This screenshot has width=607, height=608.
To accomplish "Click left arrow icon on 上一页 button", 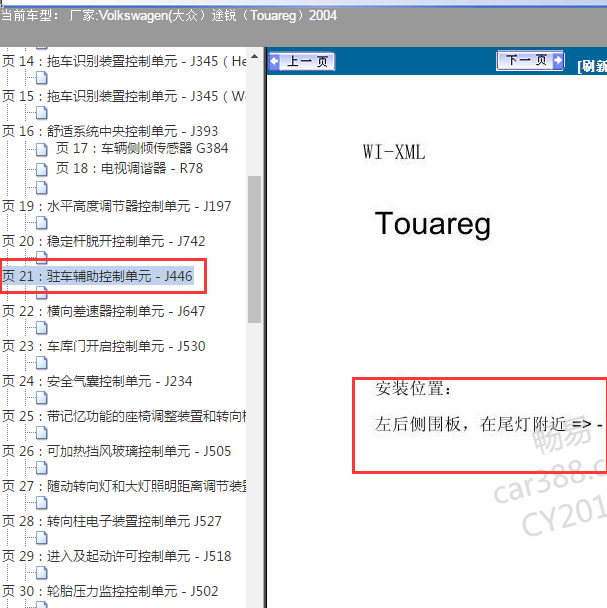I will pyautogui.click(x=274, y=61).
